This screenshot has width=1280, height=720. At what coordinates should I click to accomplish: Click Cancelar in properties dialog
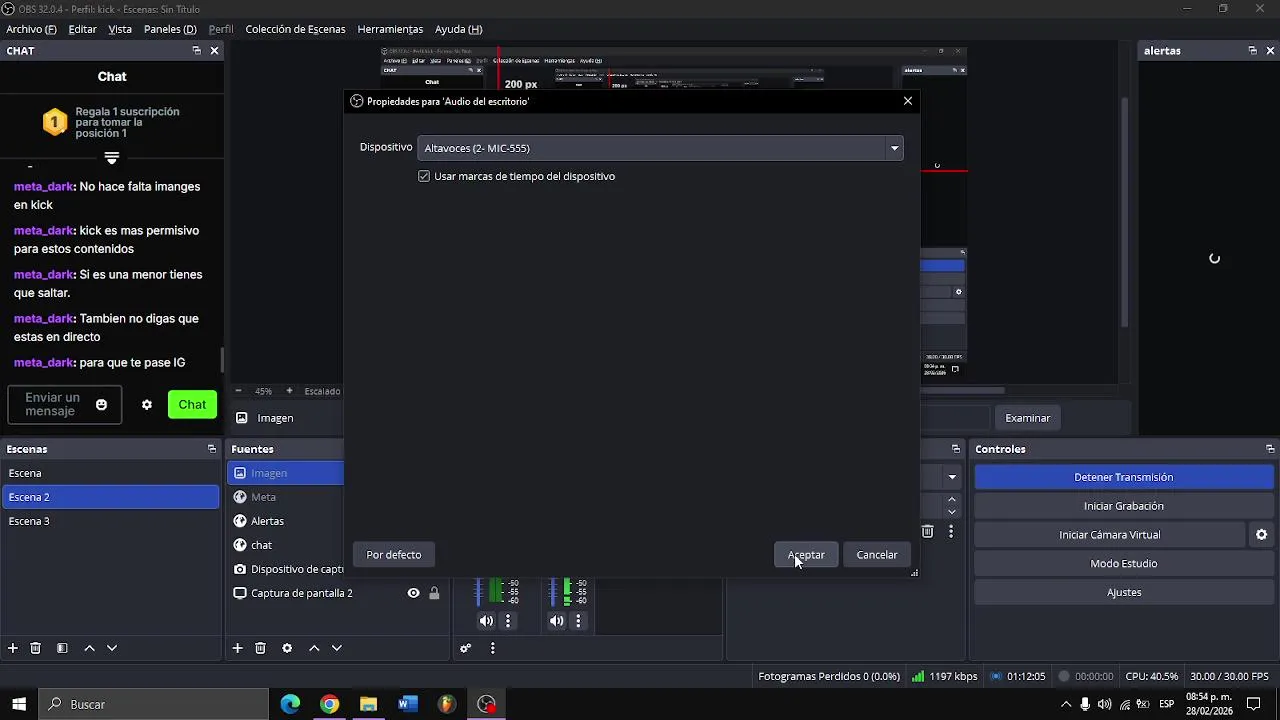[x=877, y=555]
